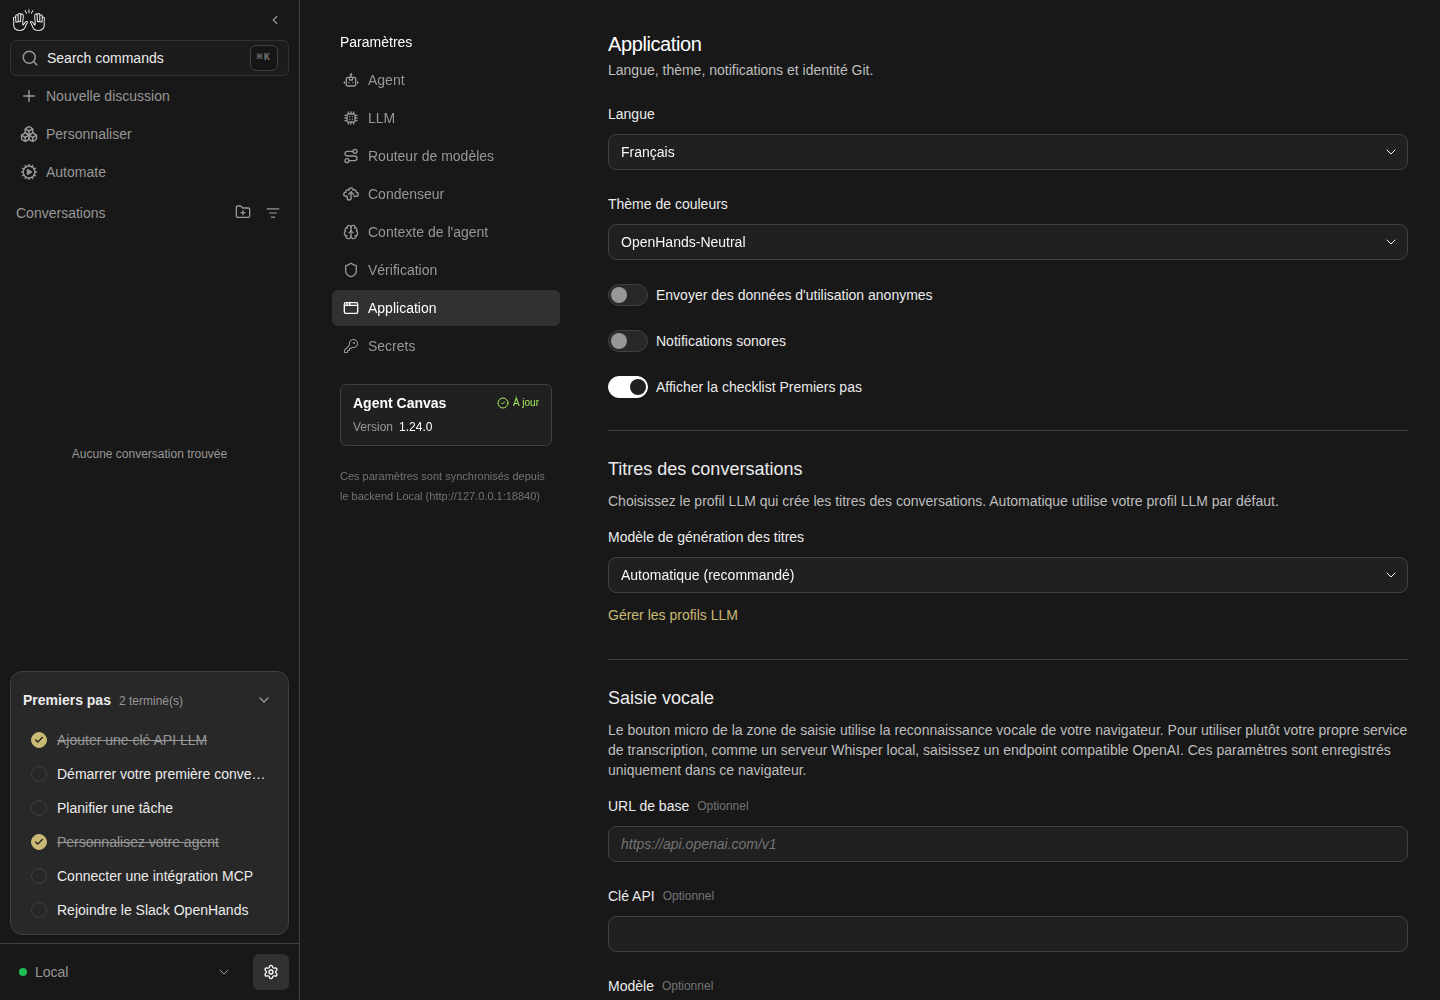Collapse the Premiers pas checklist
This screenshot has width=1440, height=1000.
pos(264,700)
